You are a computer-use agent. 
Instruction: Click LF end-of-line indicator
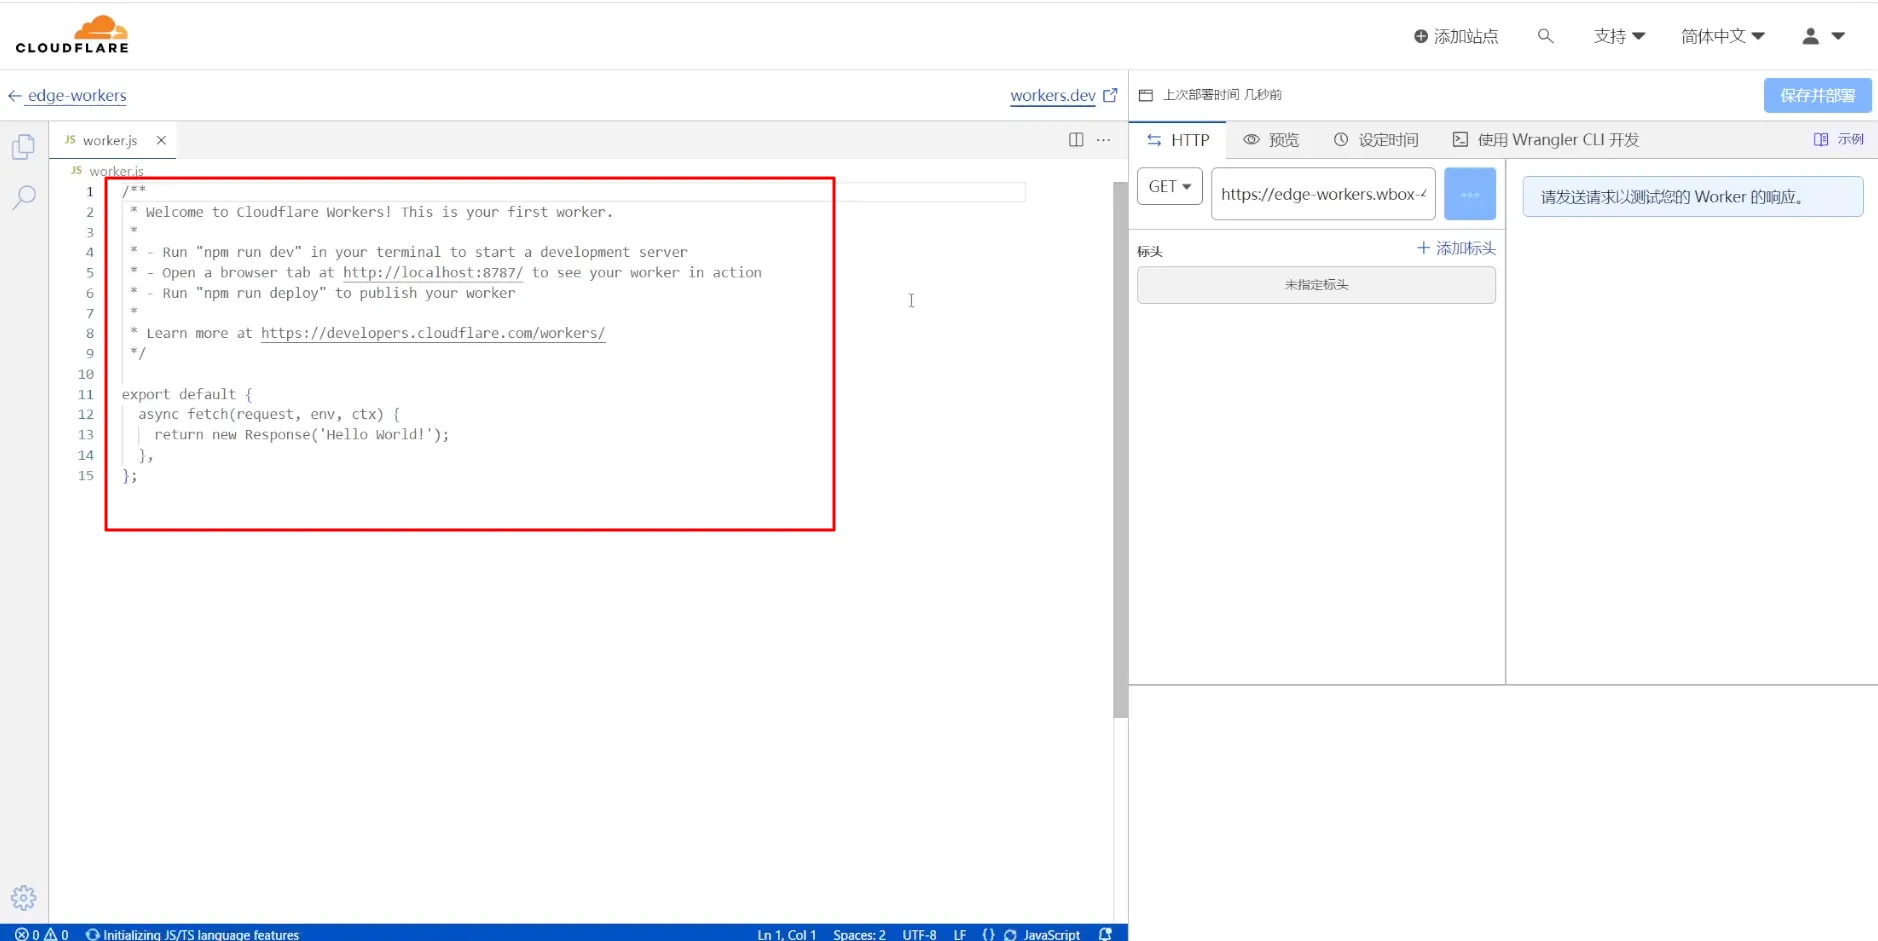coord(960,934)
